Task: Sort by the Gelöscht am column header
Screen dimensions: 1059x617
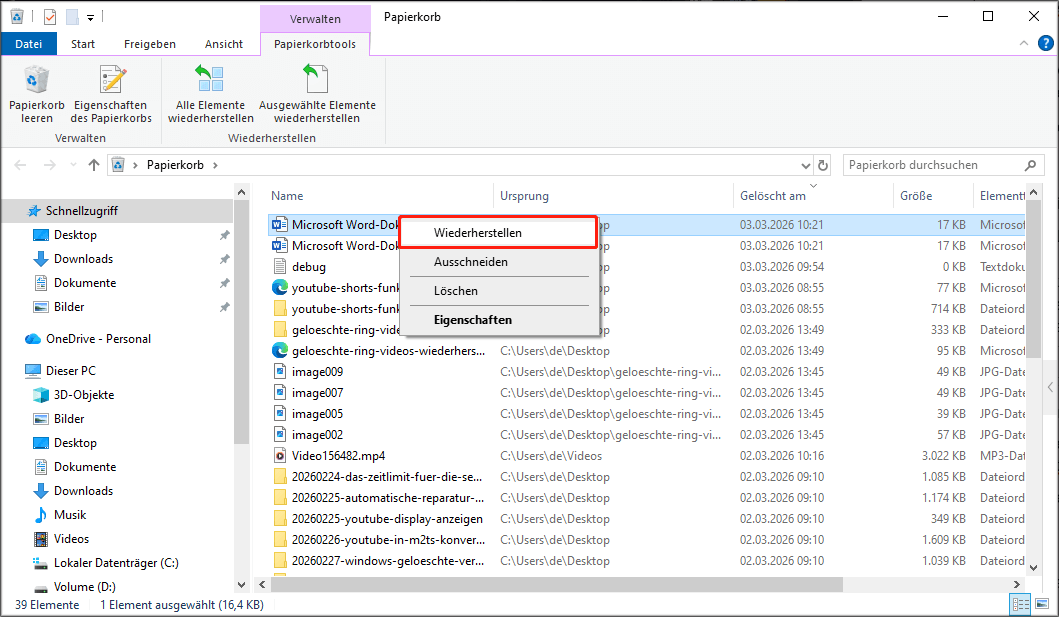Action: (x=773, y=196)
